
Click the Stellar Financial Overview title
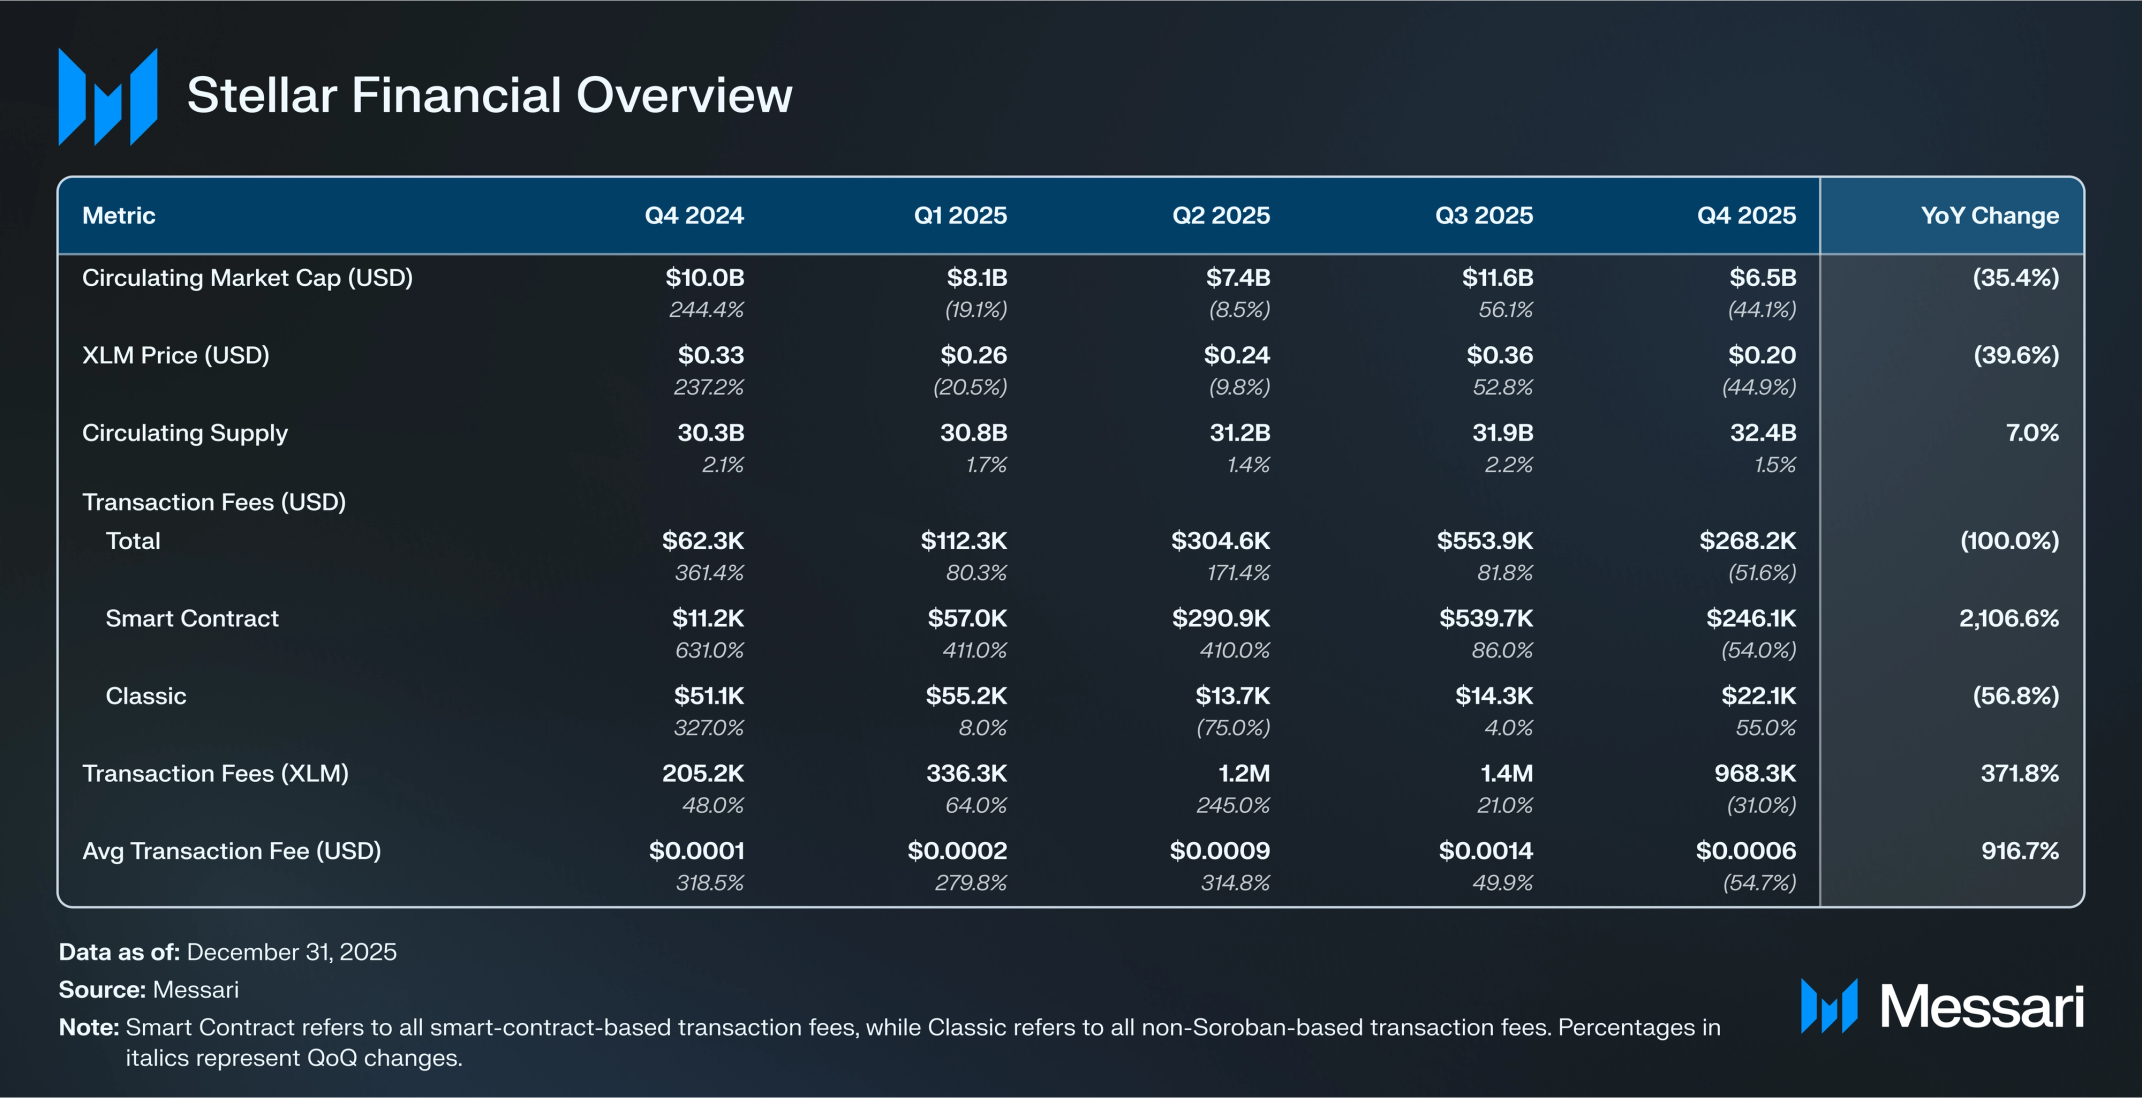click(x=489, y=96)
